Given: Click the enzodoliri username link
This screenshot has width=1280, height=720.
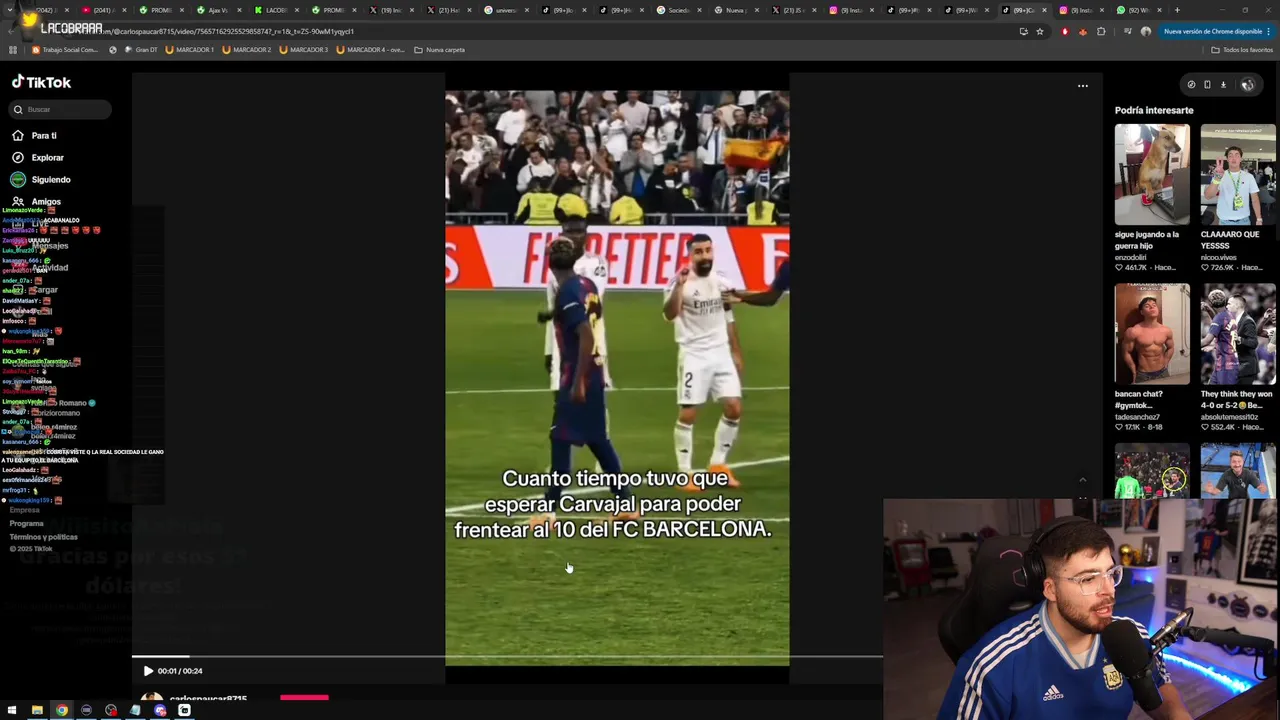Looking at the screenshot, I should click(1132, 257).
